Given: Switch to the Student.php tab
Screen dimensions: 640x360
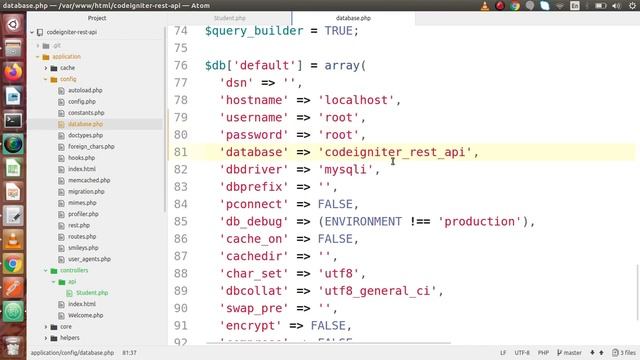Looking at the screenshot, I should click(x=230, y=18).
